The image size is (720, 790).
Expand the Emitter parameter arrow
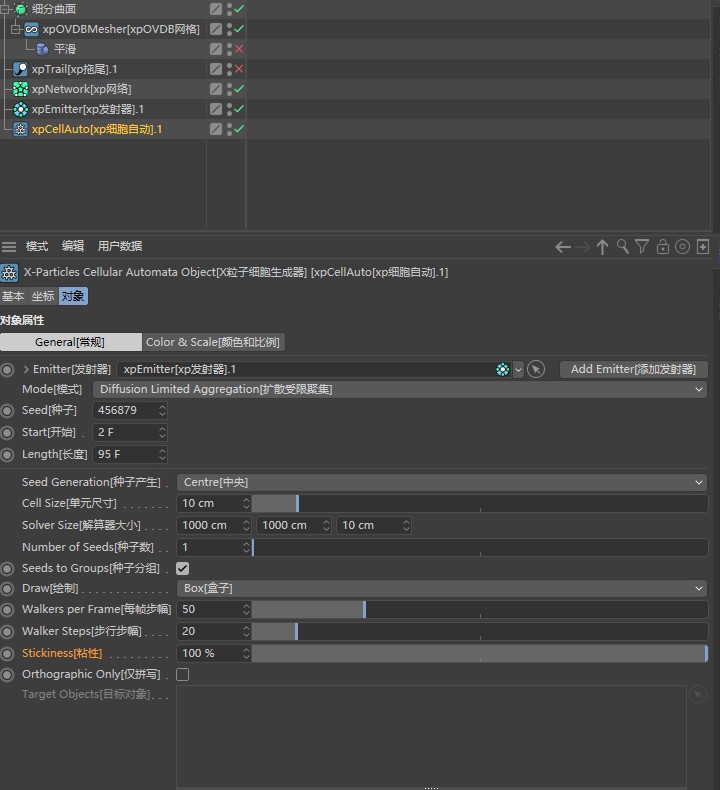pyautogui.click(x=26, y=369)
